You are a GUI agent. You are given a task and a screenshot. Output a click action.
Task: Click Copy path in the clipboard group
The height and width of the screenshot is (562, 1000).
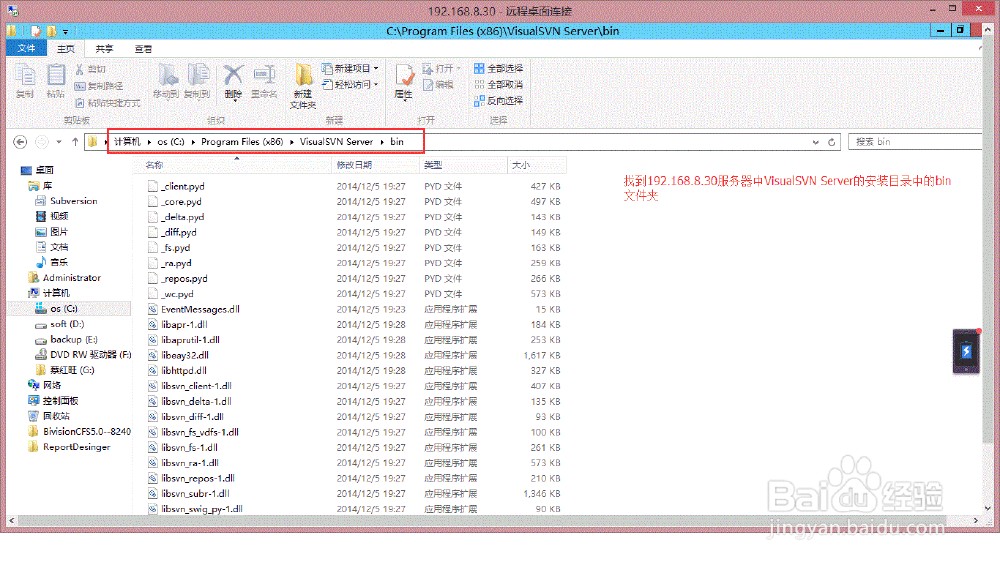(x=99, y=86)
